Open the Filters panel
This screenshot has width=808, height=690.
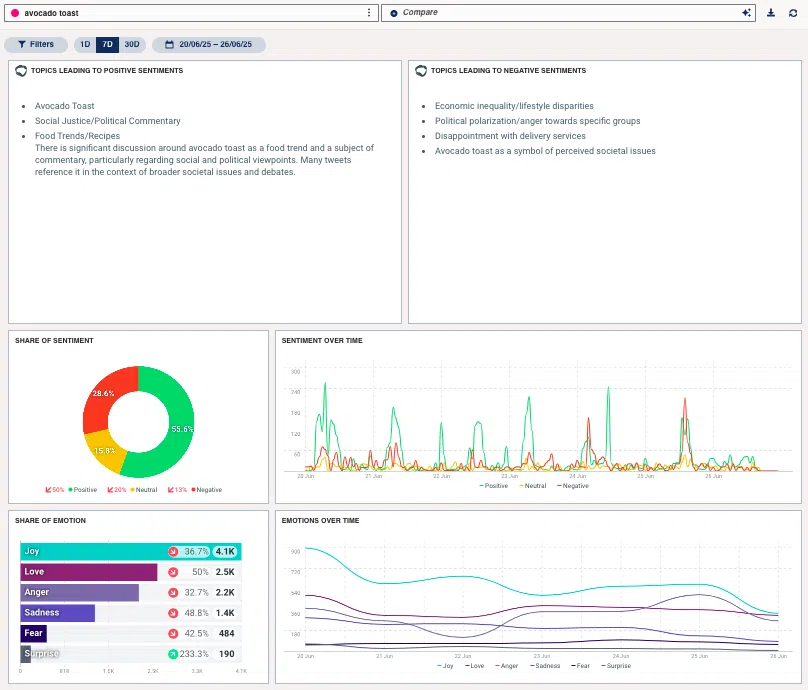pyautogui.click(x=36, y=44)
